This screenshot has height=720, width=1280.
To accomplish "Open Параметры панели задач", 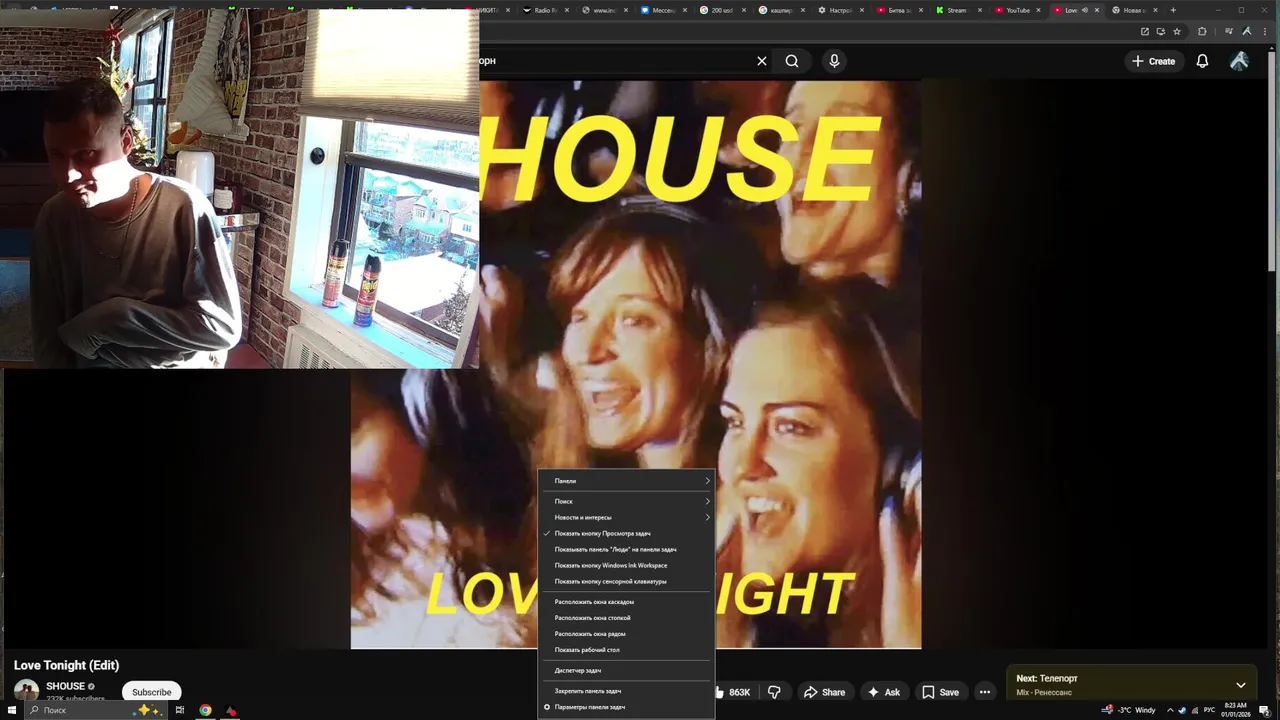I will click(627, 707).
